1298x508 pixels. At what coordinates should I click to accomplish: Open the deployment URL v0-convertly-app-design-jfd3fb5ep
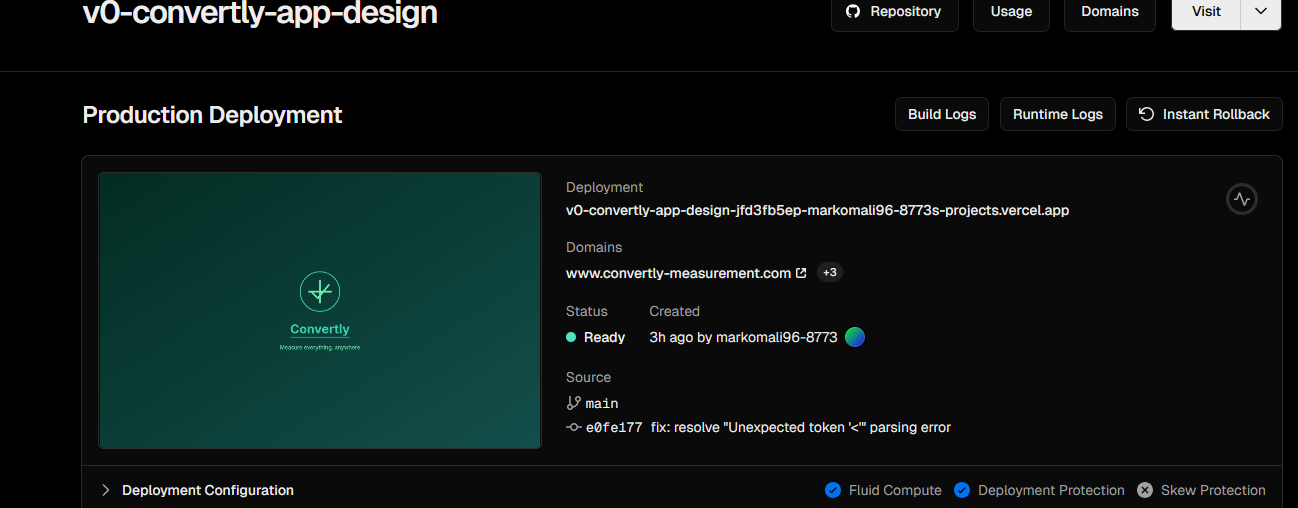click(817, 210)
